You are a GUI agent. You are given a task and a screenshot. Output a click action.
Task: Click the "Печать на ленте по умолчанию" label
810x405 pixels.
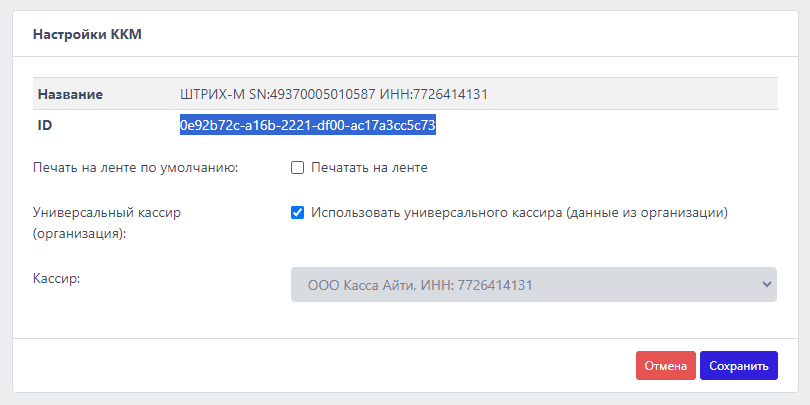click(135, 168)
